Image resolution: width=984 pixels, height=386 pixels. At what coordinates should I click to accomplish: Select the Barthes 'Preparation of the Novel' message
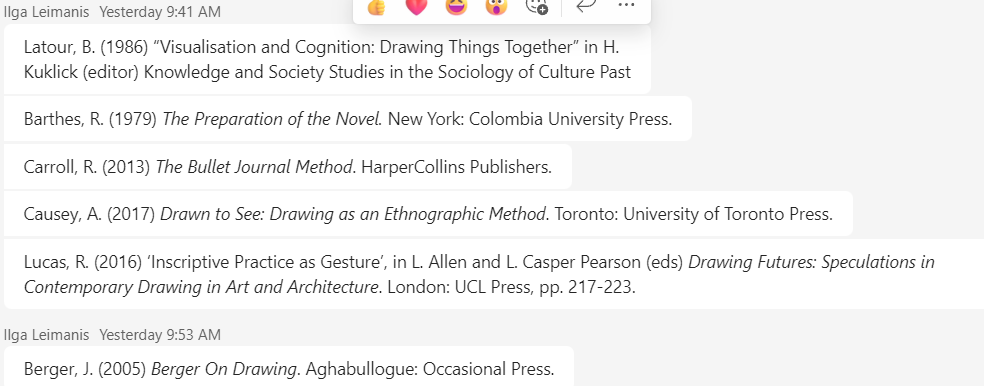coord(348,119)
